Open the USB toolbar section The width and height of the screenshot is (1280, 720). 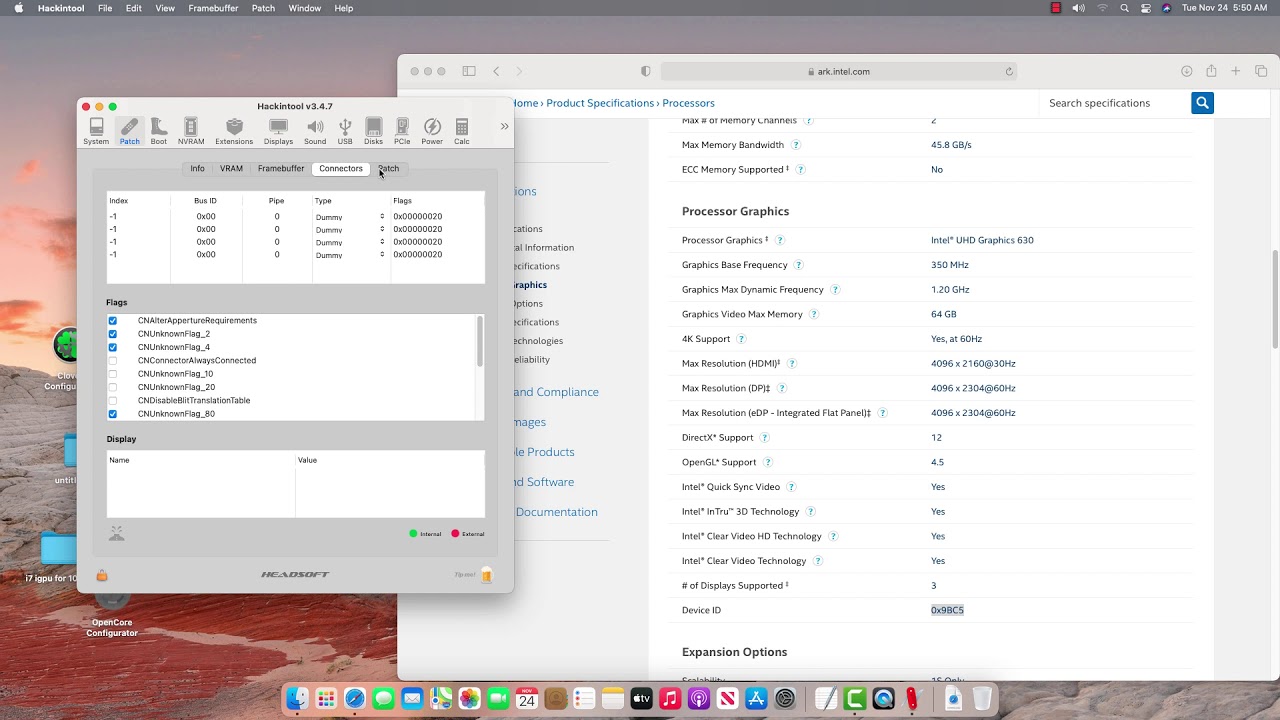[345, 131]
